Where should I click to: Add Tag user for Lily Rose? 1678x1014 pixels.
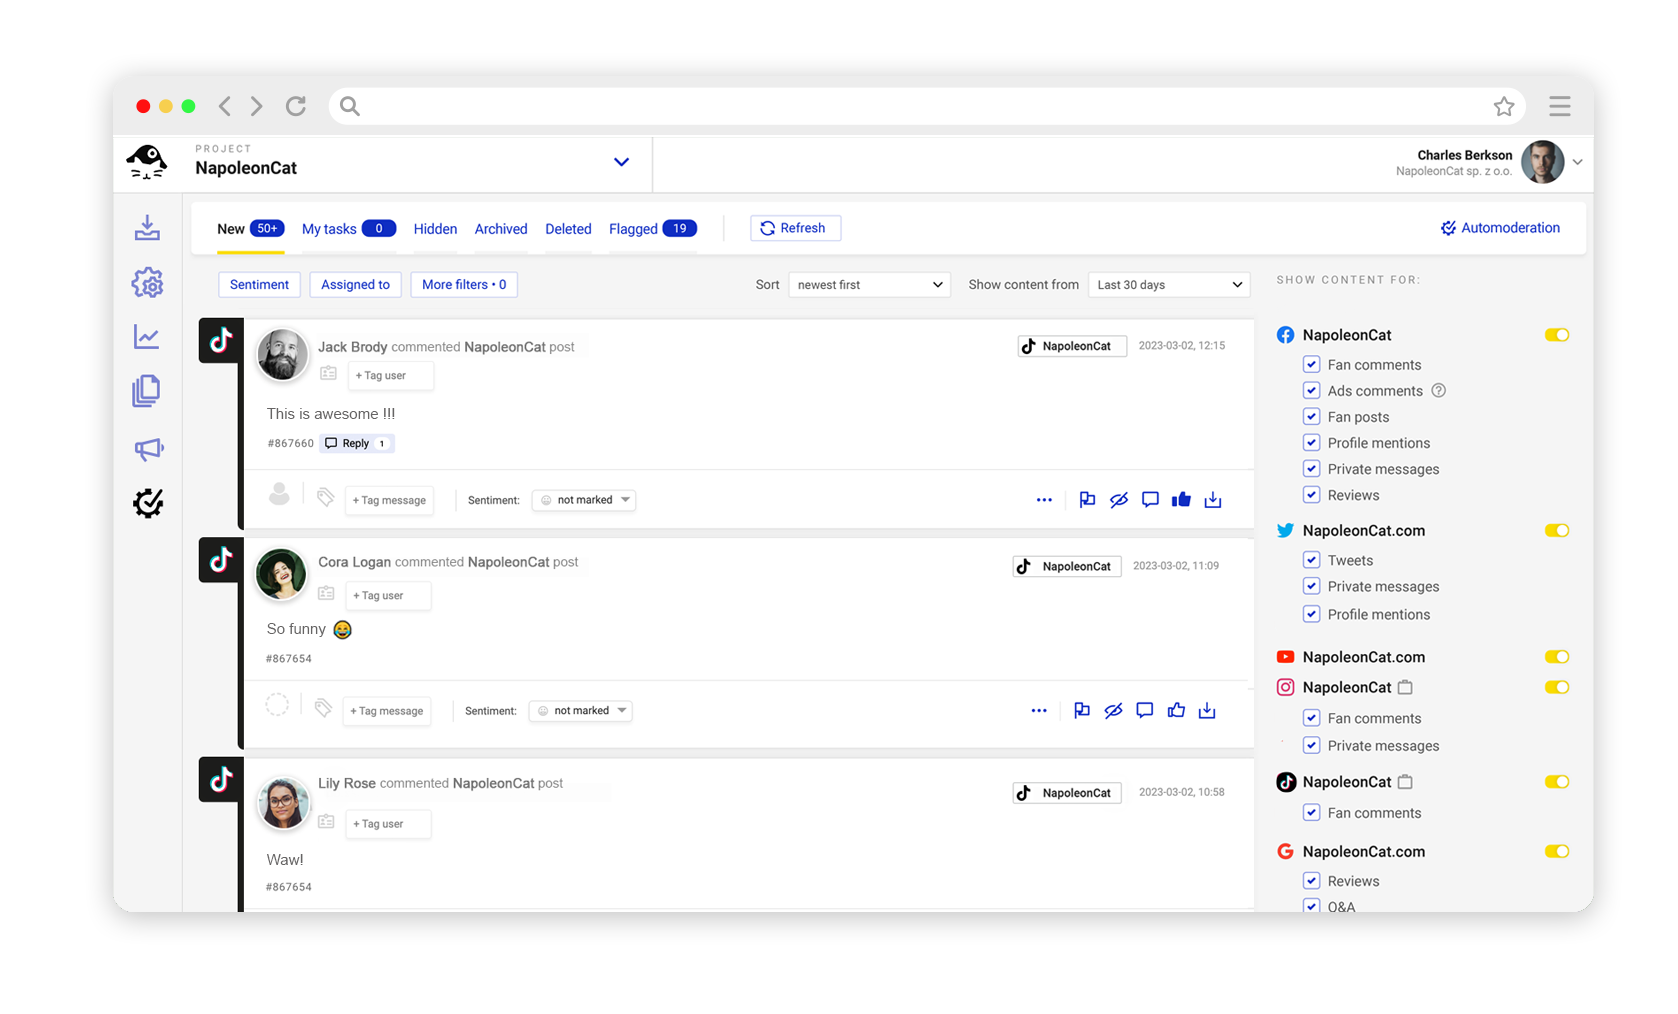[x=388, y=824]
